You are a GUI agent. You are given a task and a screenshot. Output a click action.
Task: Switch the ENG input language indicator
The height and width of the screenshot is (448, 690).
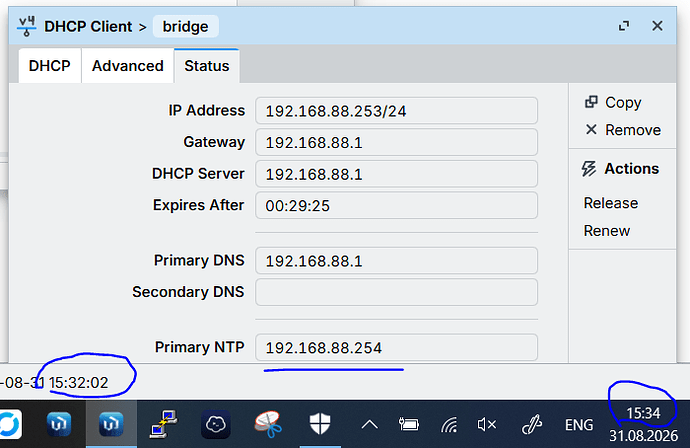click(579, 425)
